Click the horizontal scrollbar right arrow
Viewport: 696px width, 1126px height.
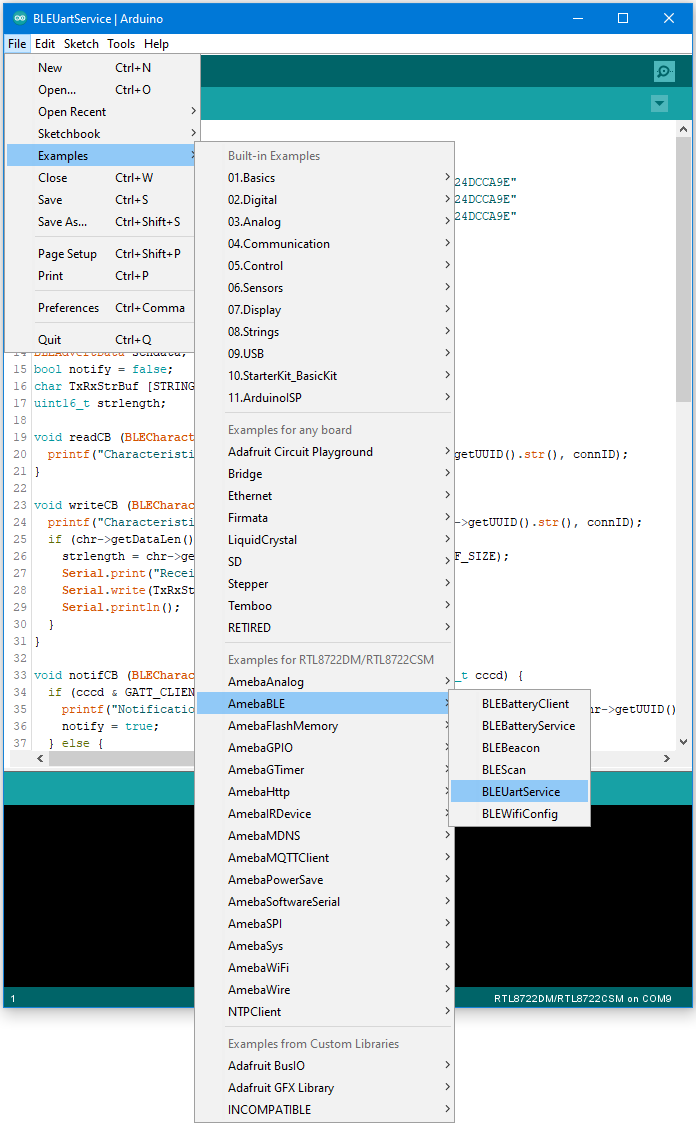point(668,759)
